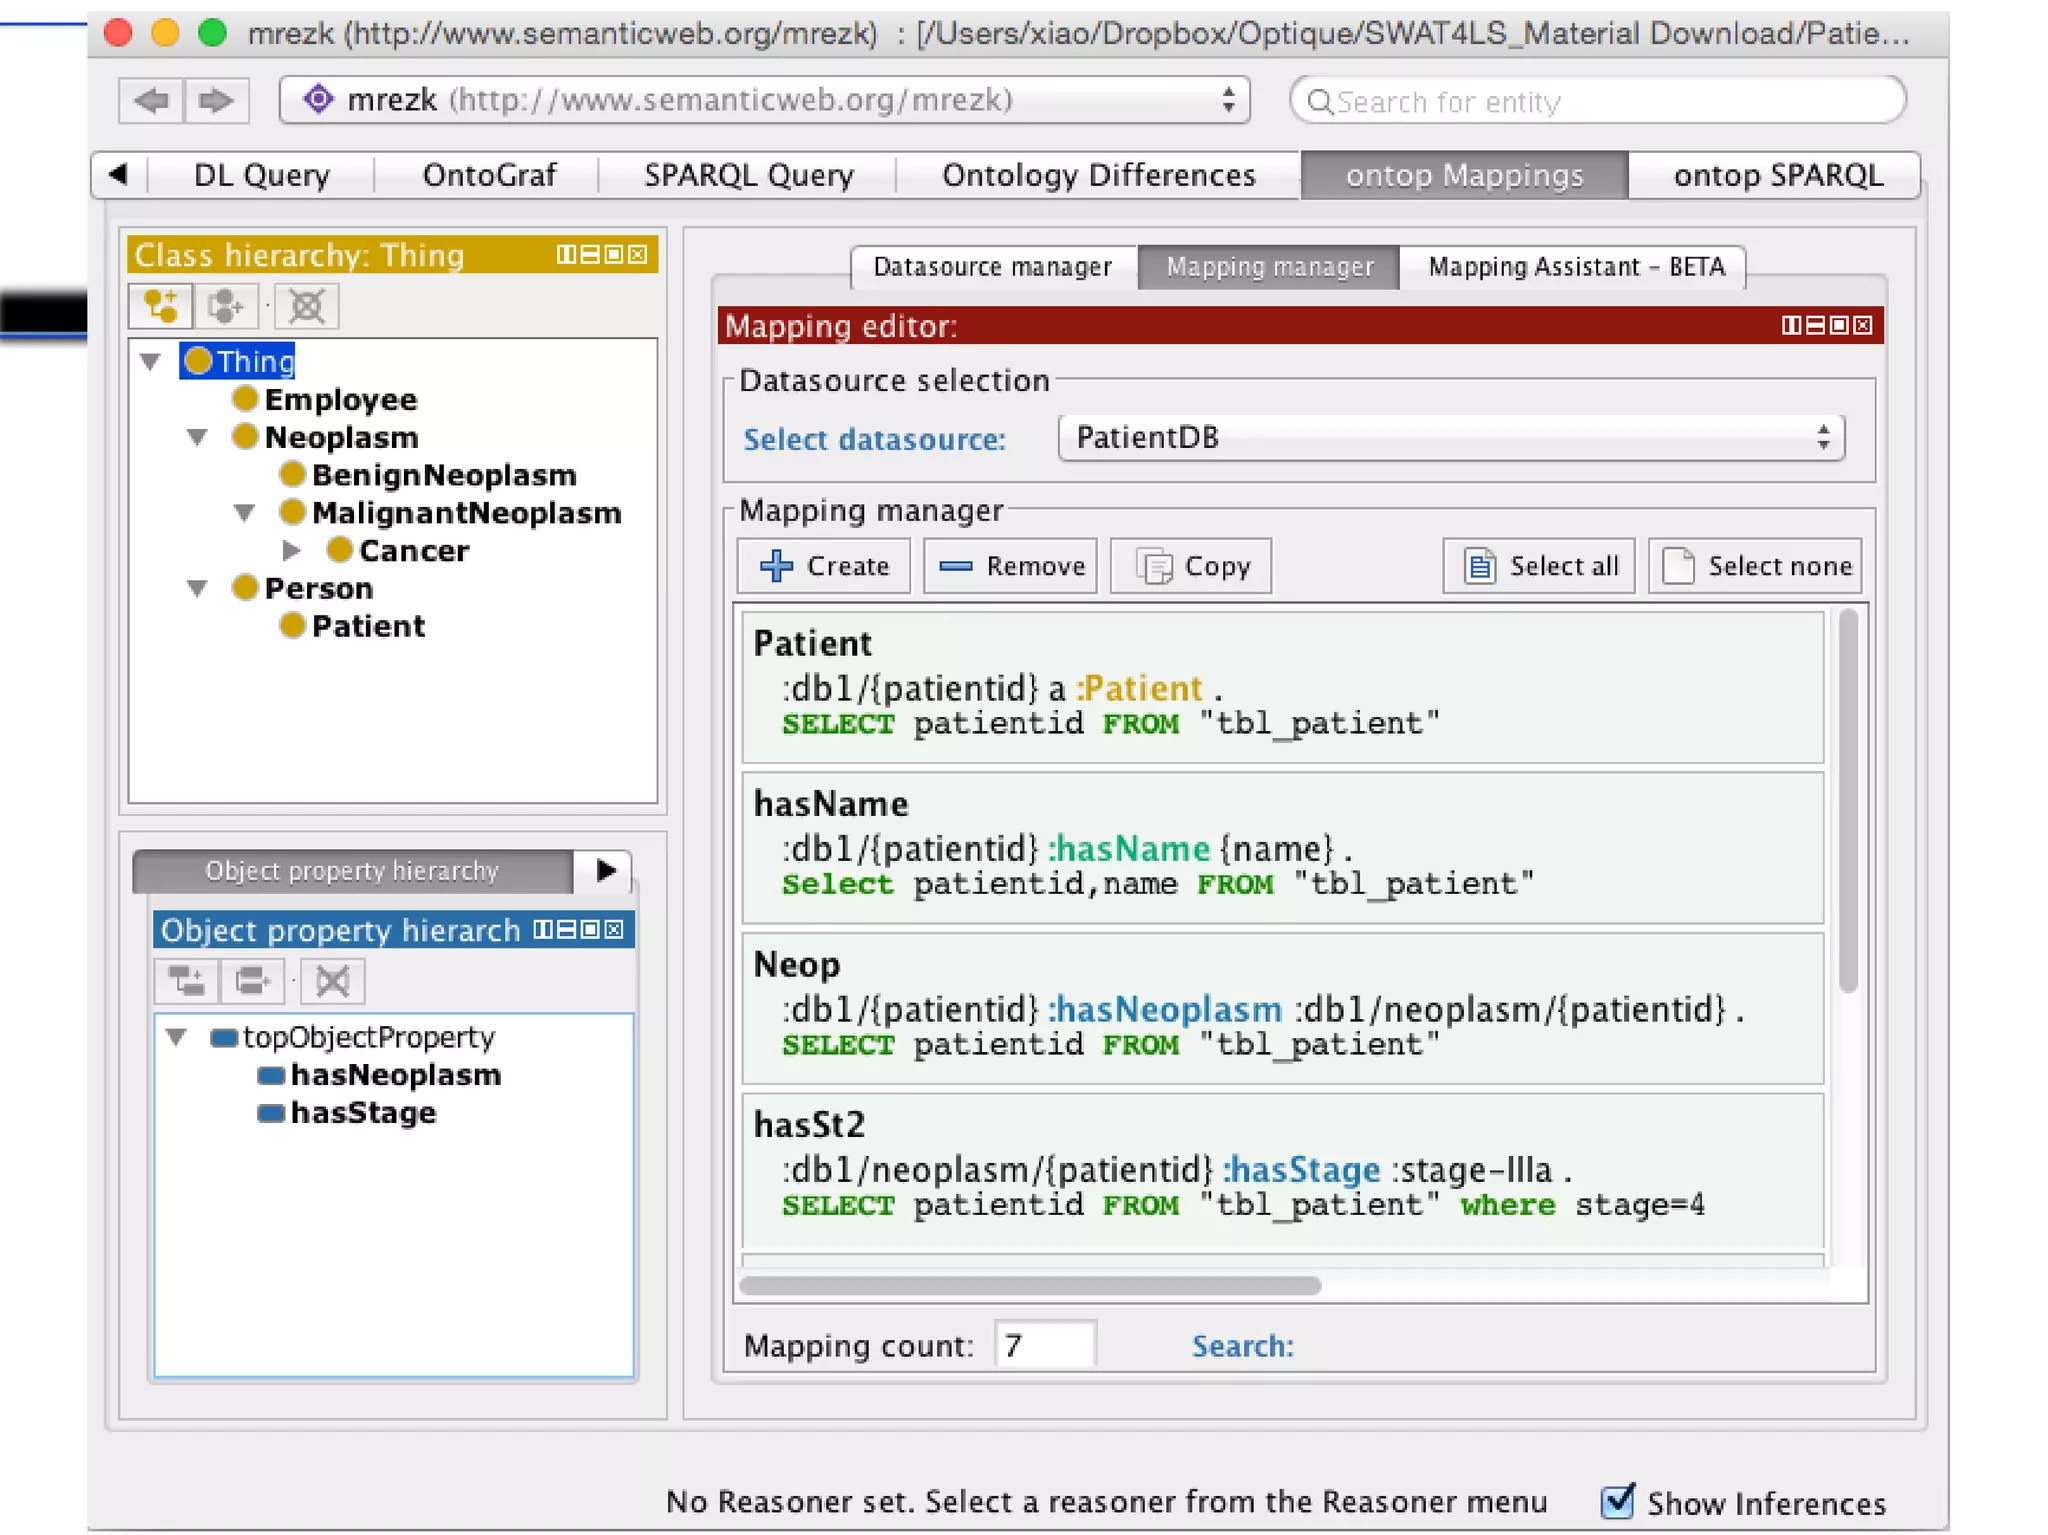Click the Search for entity field
The width and height of the screenshot is (2048, 1535).
point(1600,101)
